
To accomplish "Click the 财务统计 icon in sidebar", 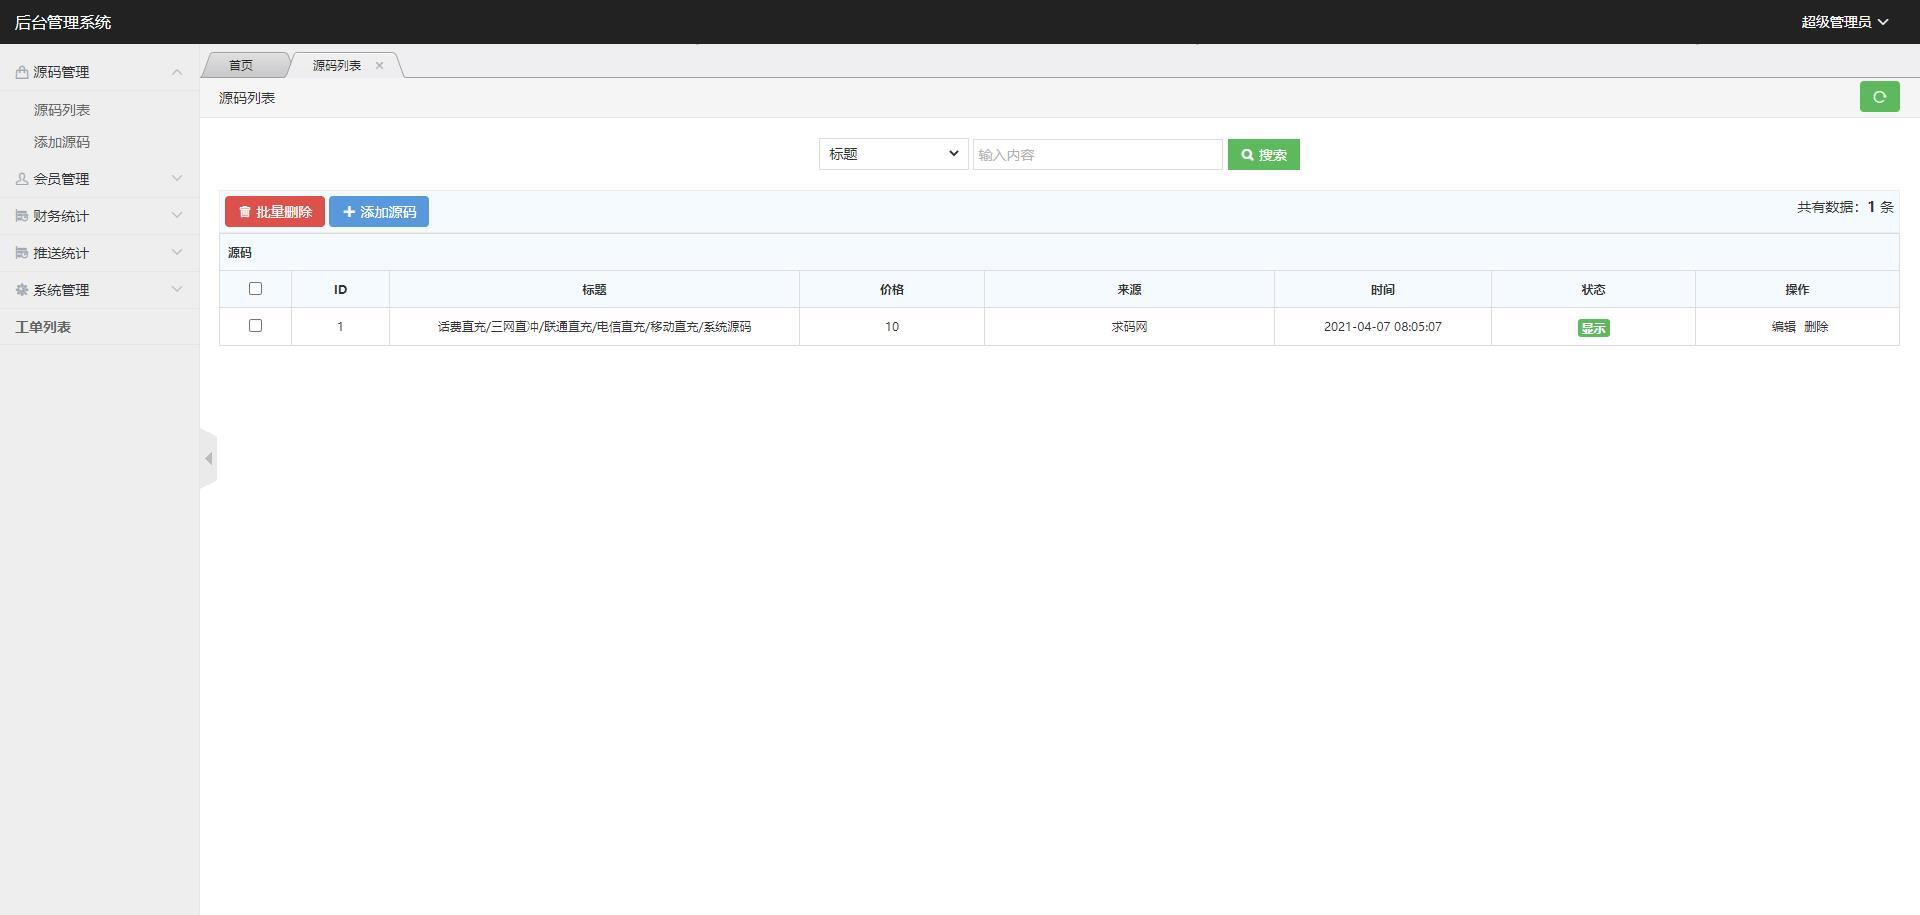I will (x=20, y=215).
